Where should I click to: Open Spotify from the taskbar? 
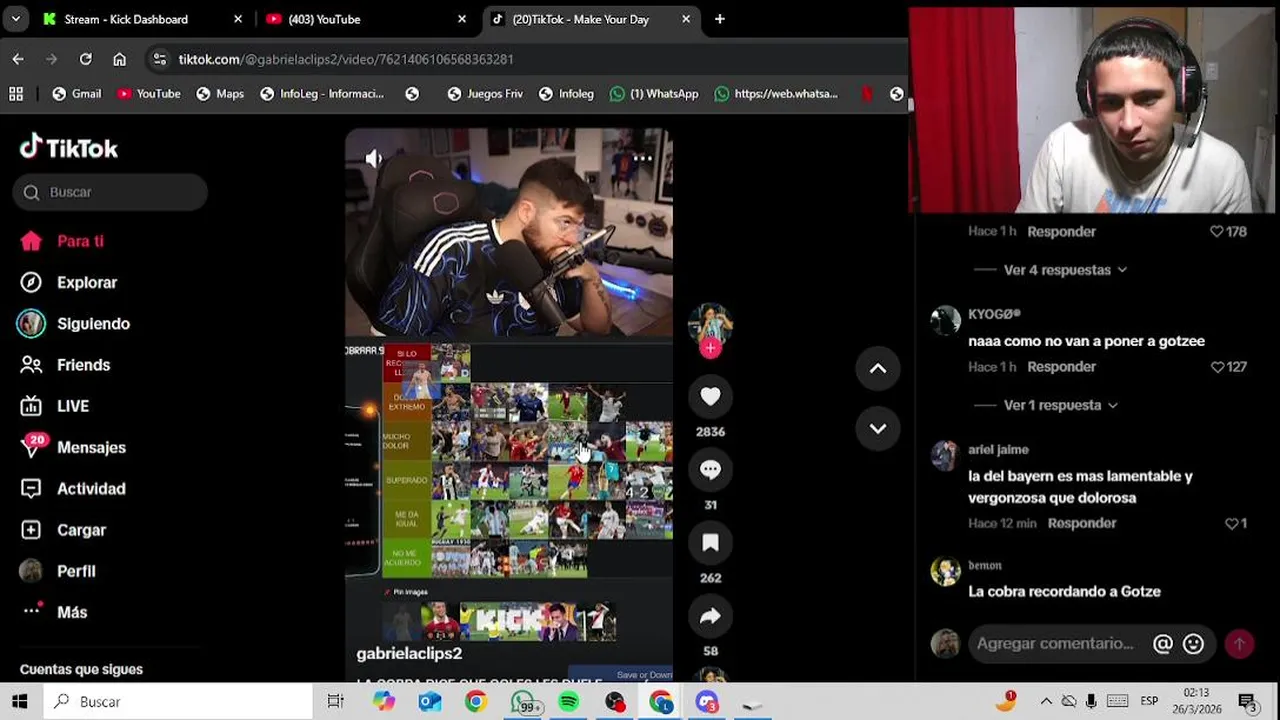(568, 702)
